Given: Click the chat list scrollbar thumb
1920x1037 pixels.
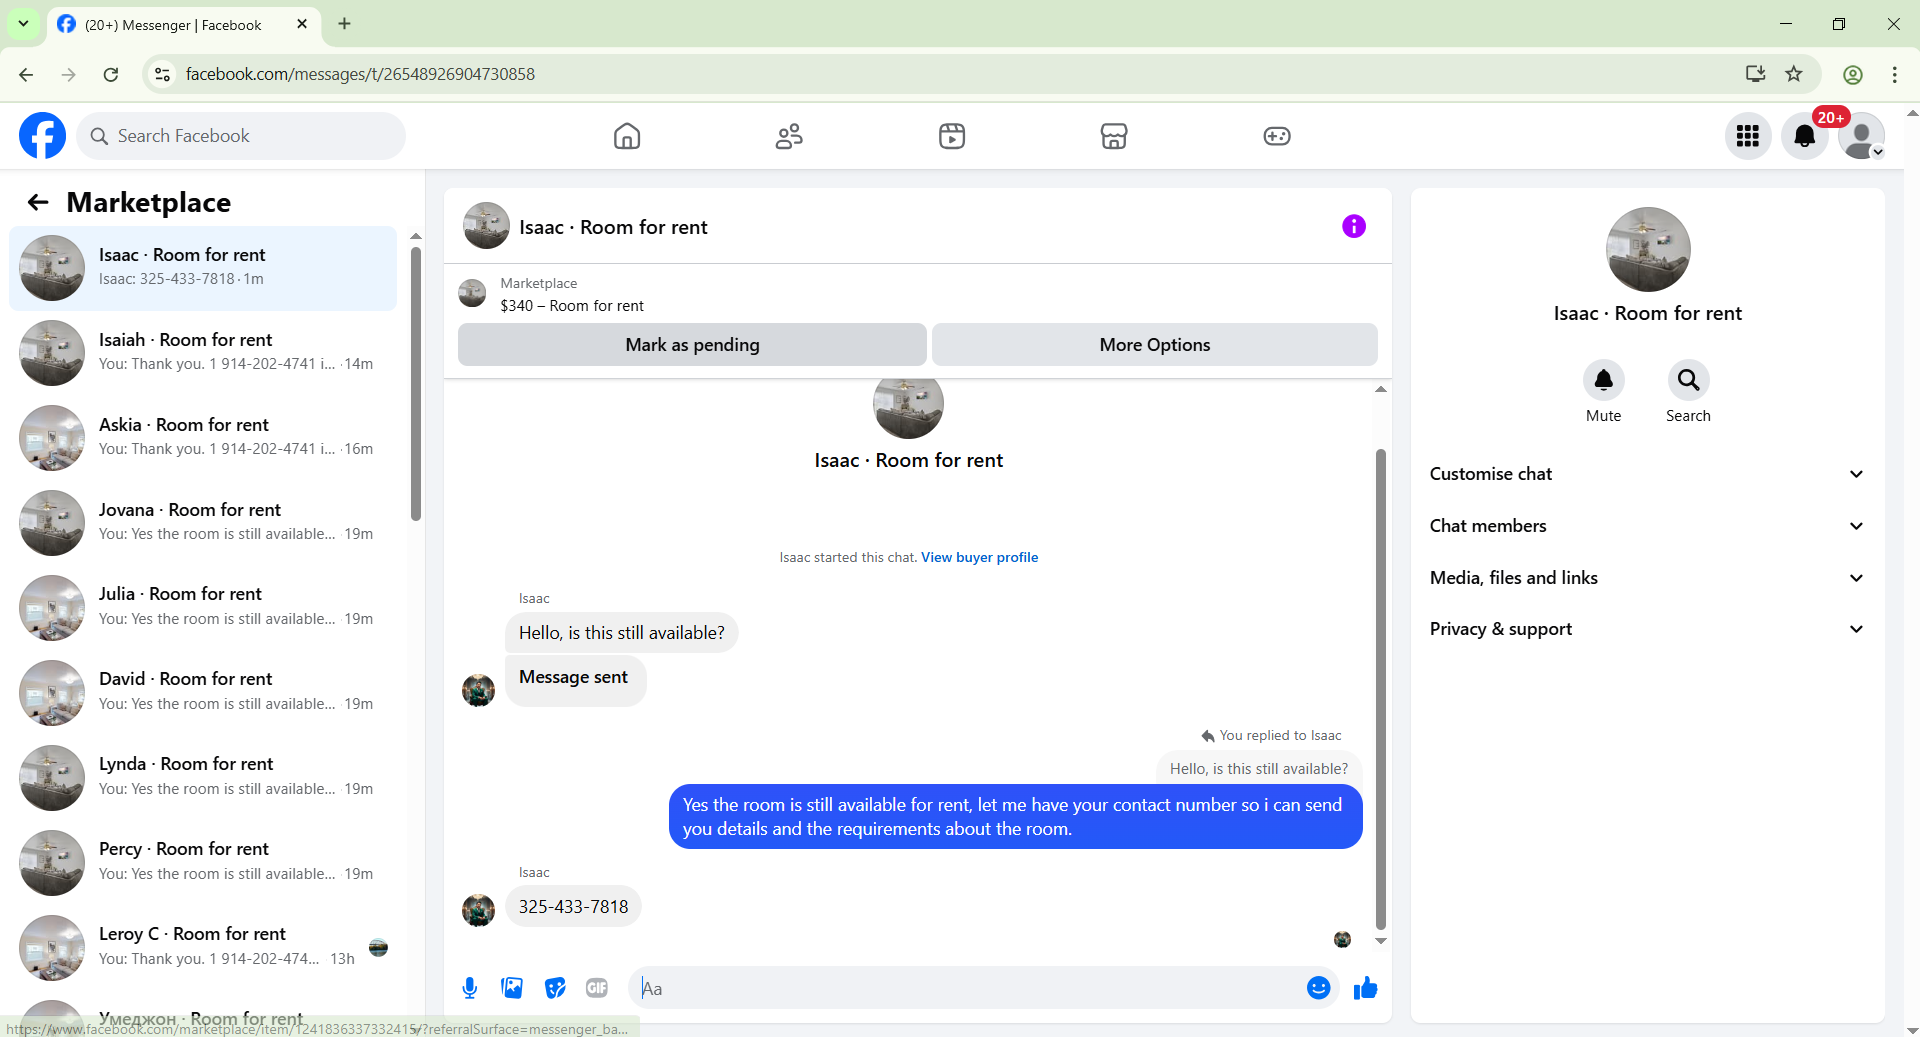Looking at the screenshot, I should (416, 384).
